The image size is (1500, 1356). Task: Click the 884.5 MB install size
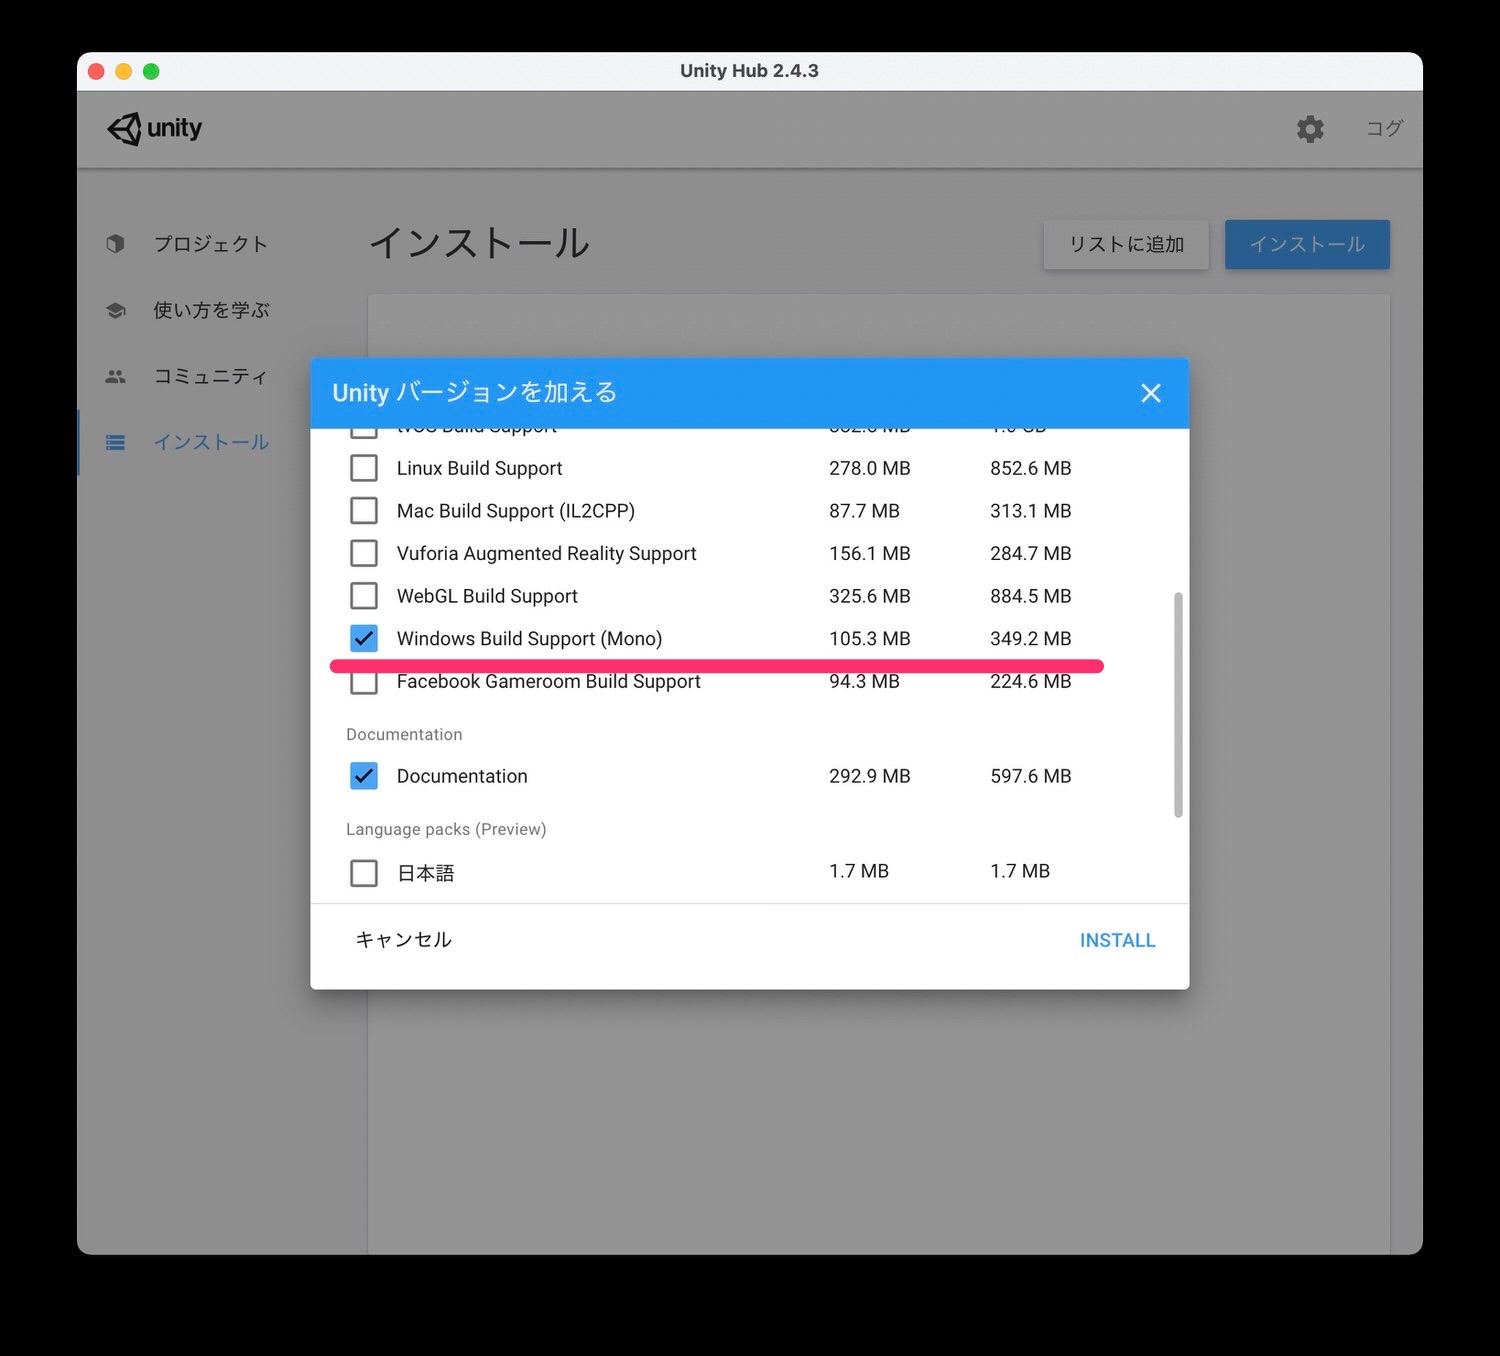coord(1030,596)
